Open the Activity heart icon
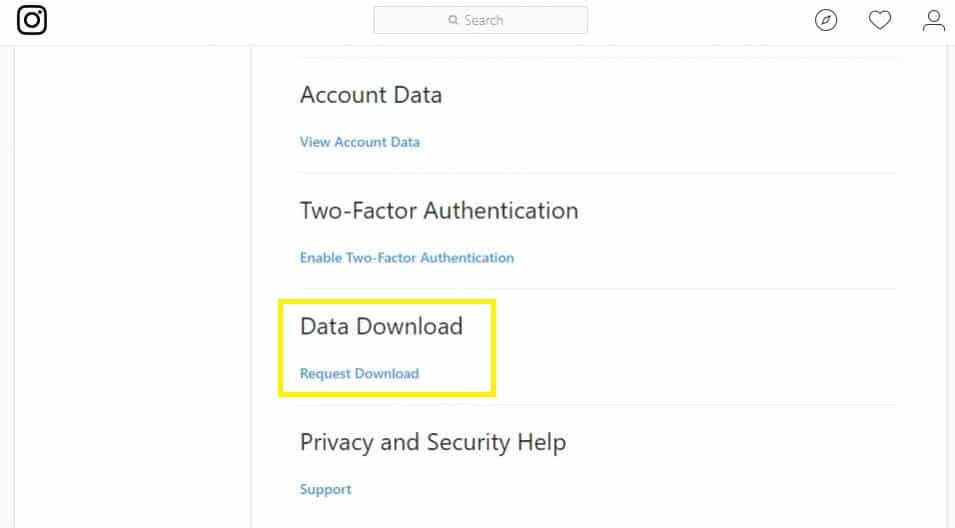 click(879, 20)
